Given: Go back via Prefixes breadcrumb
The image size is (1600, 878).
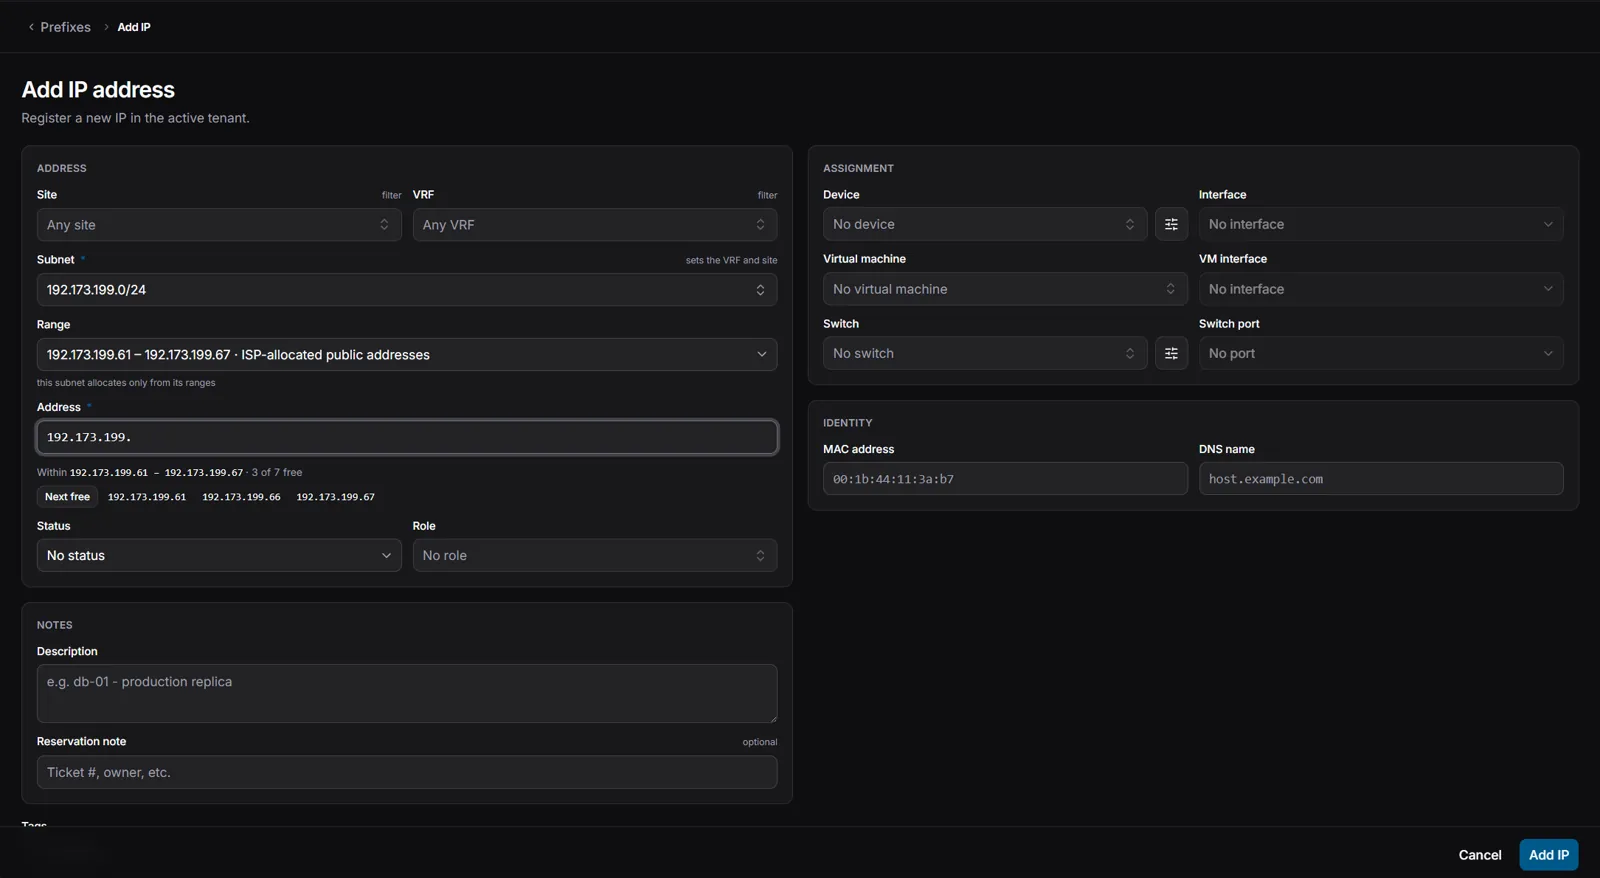Looking at the screenshot, I should [65, 27].
